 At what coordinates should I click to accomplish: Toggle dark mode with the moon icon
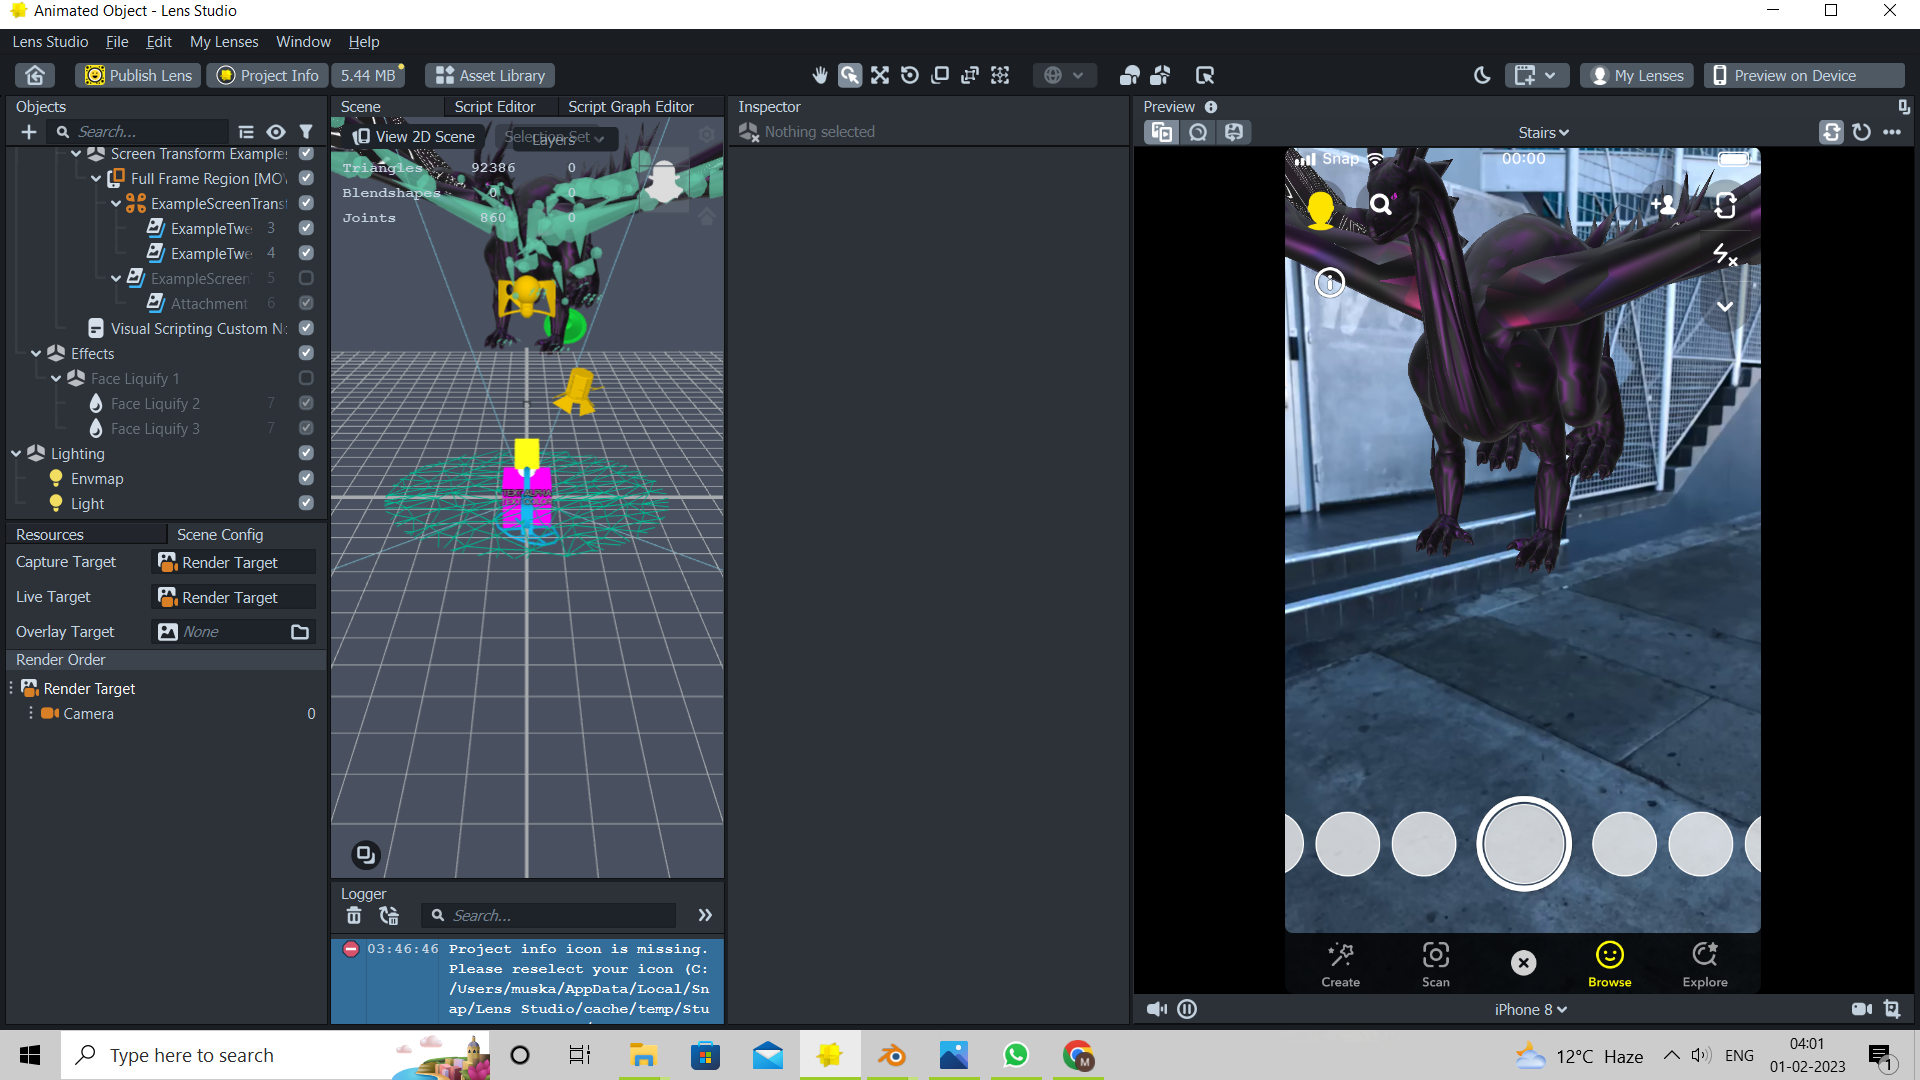(1482, 75)
